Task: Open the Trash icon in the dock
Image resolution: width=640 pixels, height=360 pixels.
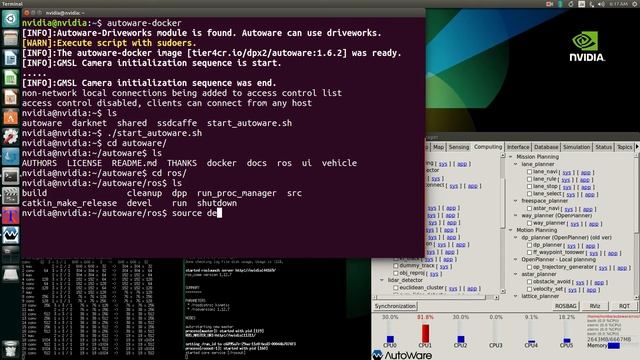Action: 10,349
